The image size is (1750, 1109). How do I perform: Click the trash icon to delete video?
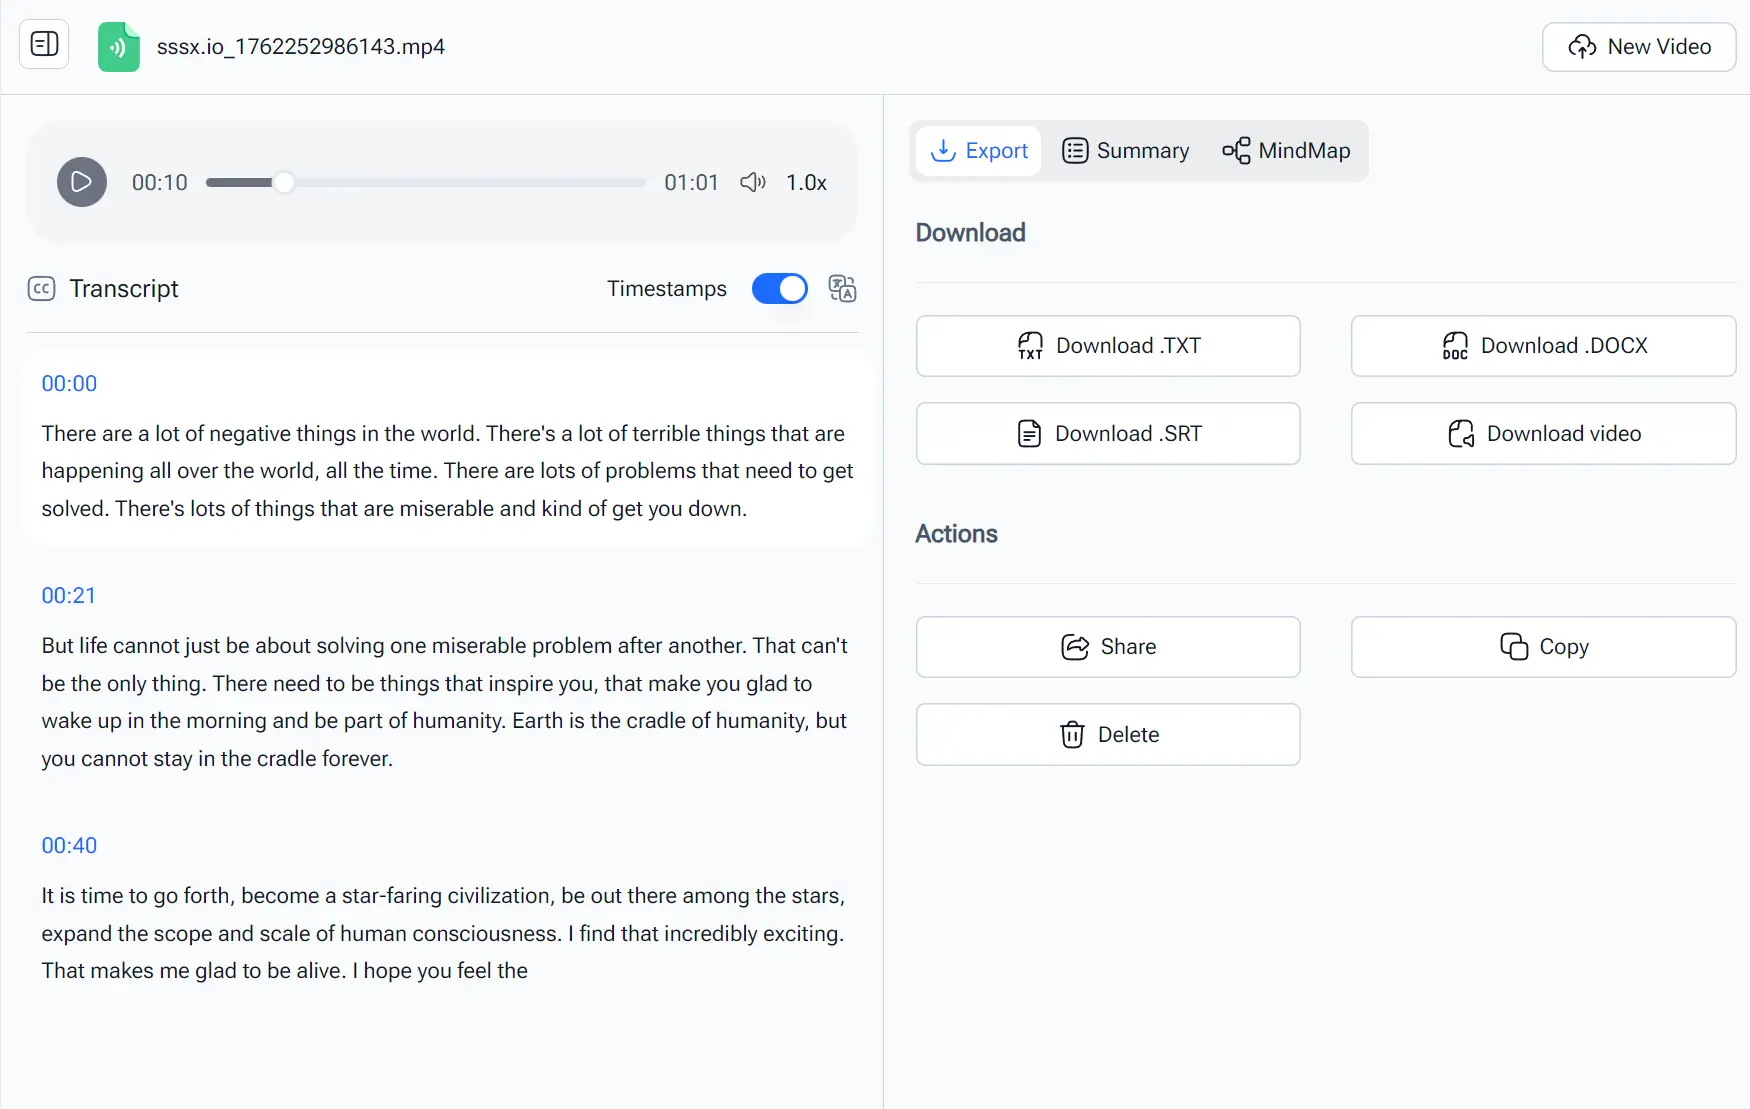1071,734
